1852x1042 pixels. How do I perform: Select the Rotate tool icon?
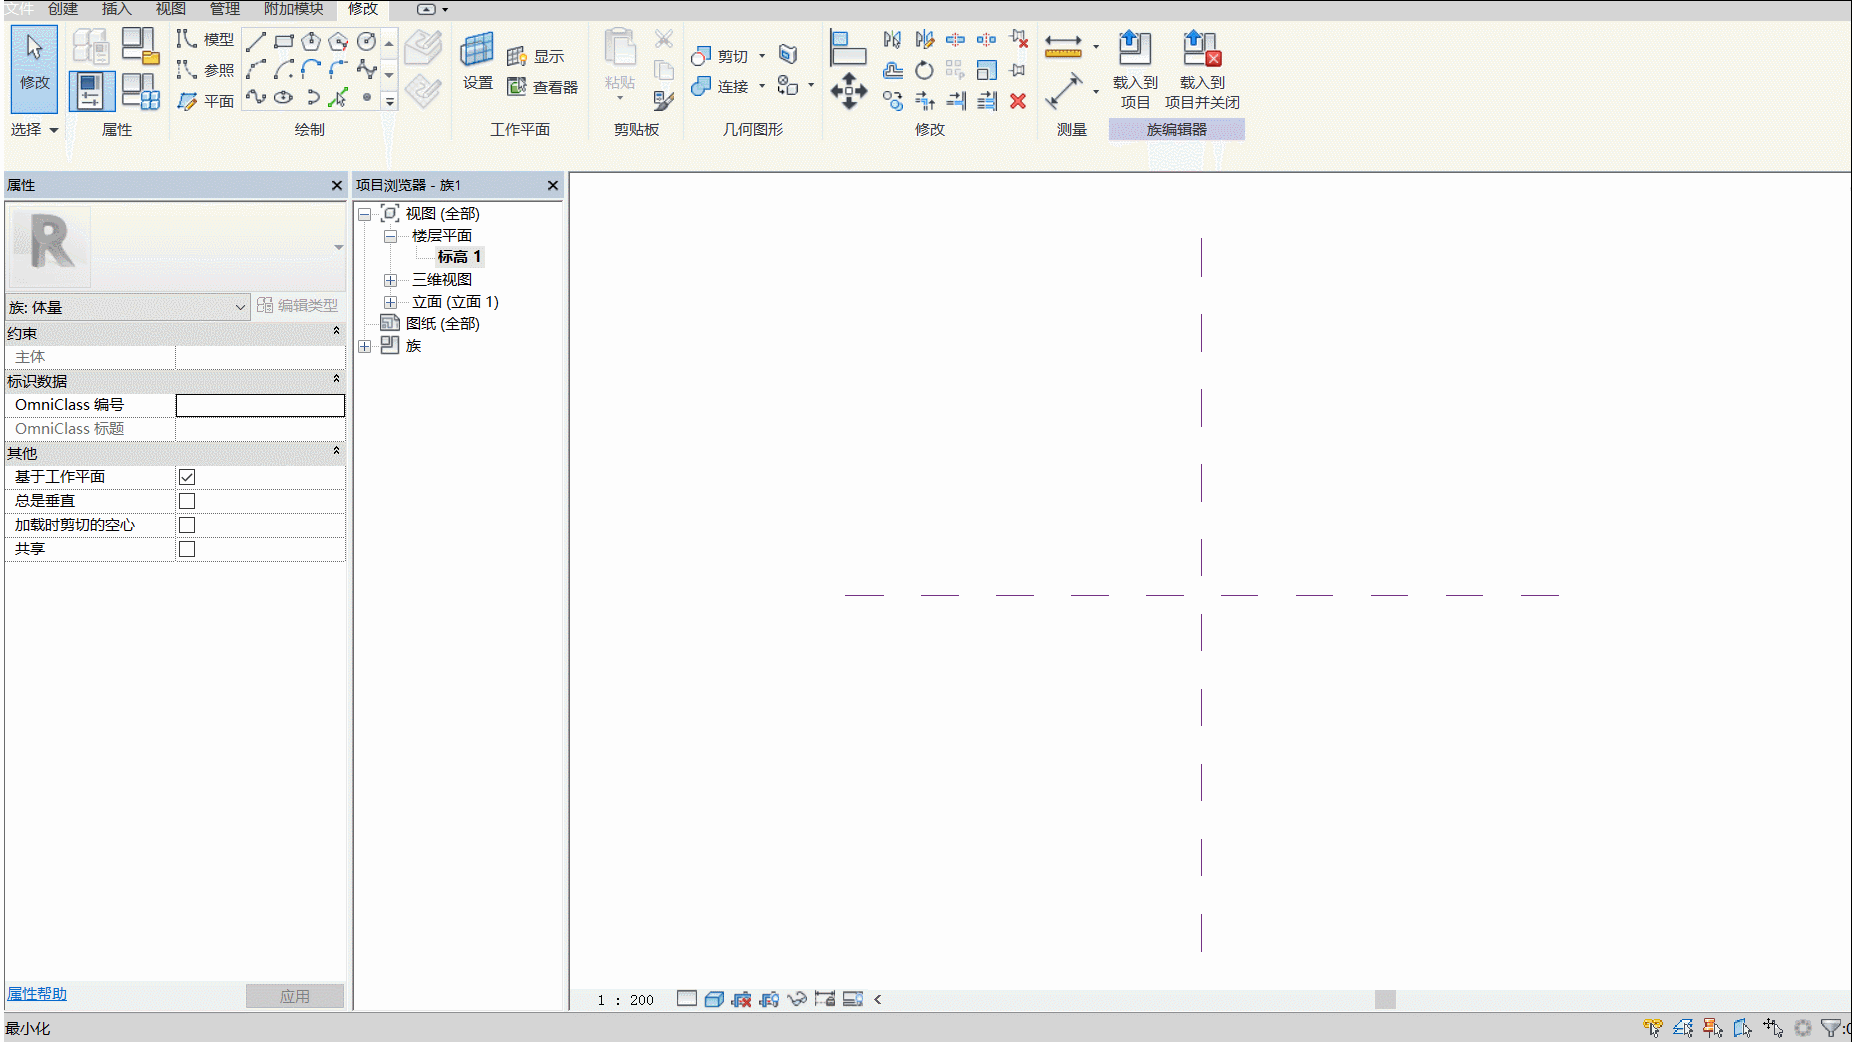[x=924, y=70]
